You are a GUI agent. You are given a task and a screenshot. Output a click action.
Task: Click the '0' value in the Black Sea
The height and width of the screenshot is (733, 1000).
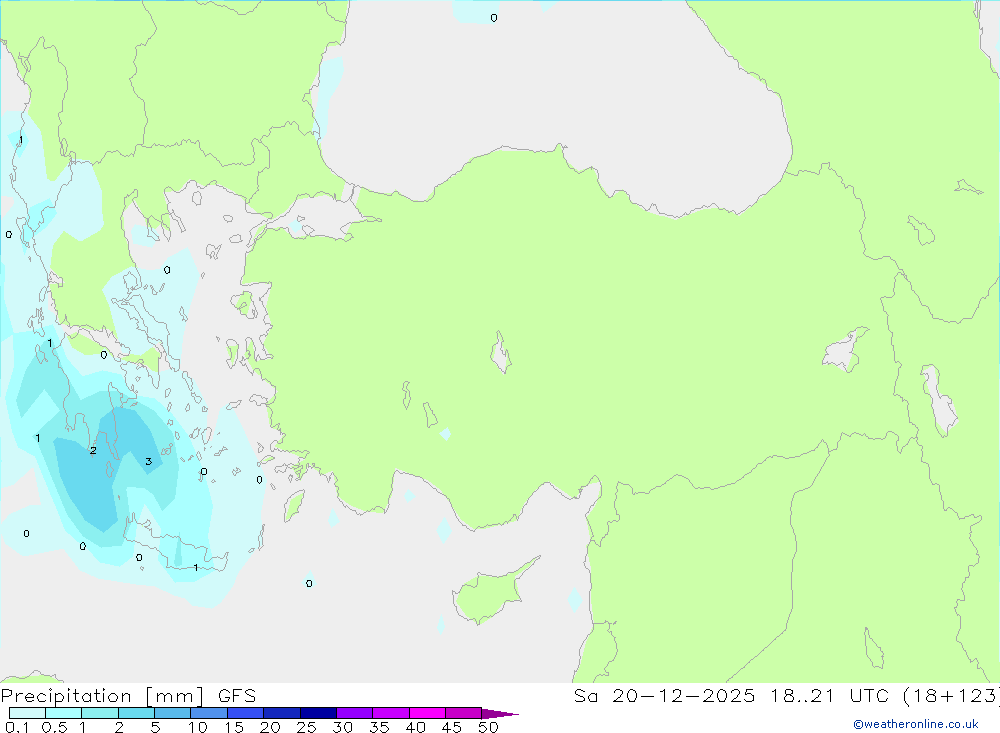coord(494,18)
